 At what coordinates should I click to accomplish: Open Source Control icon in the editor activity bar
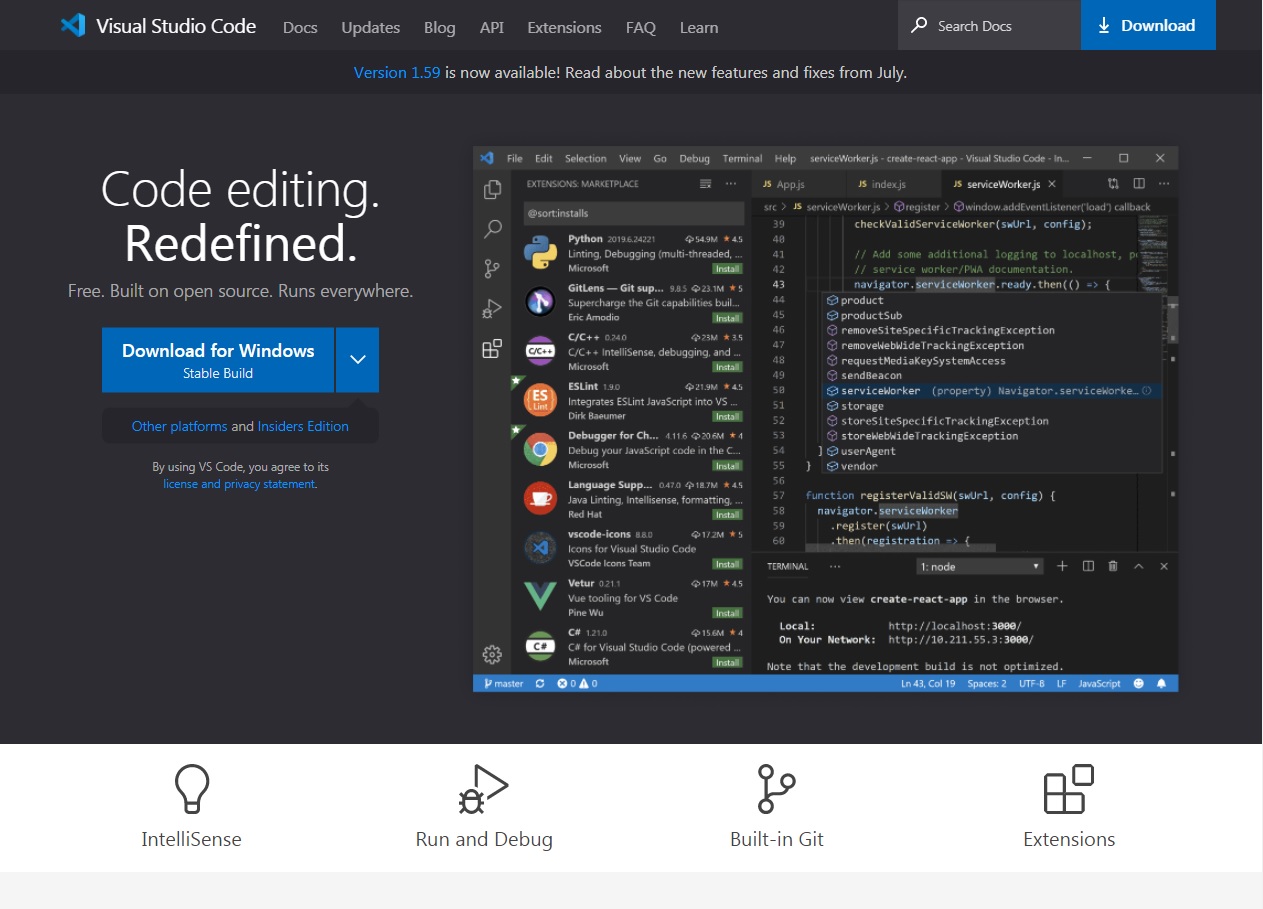[x=492, y=268]
